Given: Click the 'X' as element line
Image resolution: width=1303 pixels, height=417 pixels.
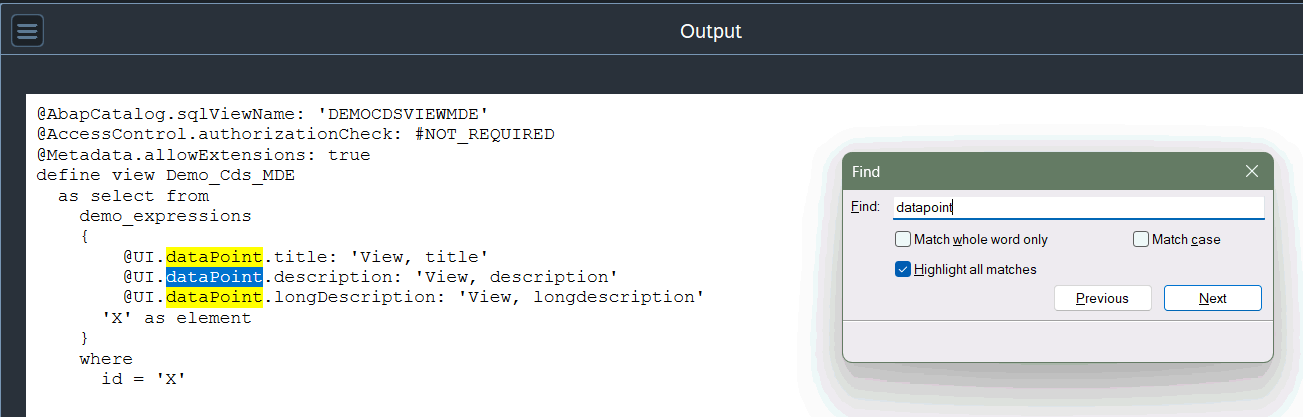Looking at the screenshot, I should (x=176, y=318).
